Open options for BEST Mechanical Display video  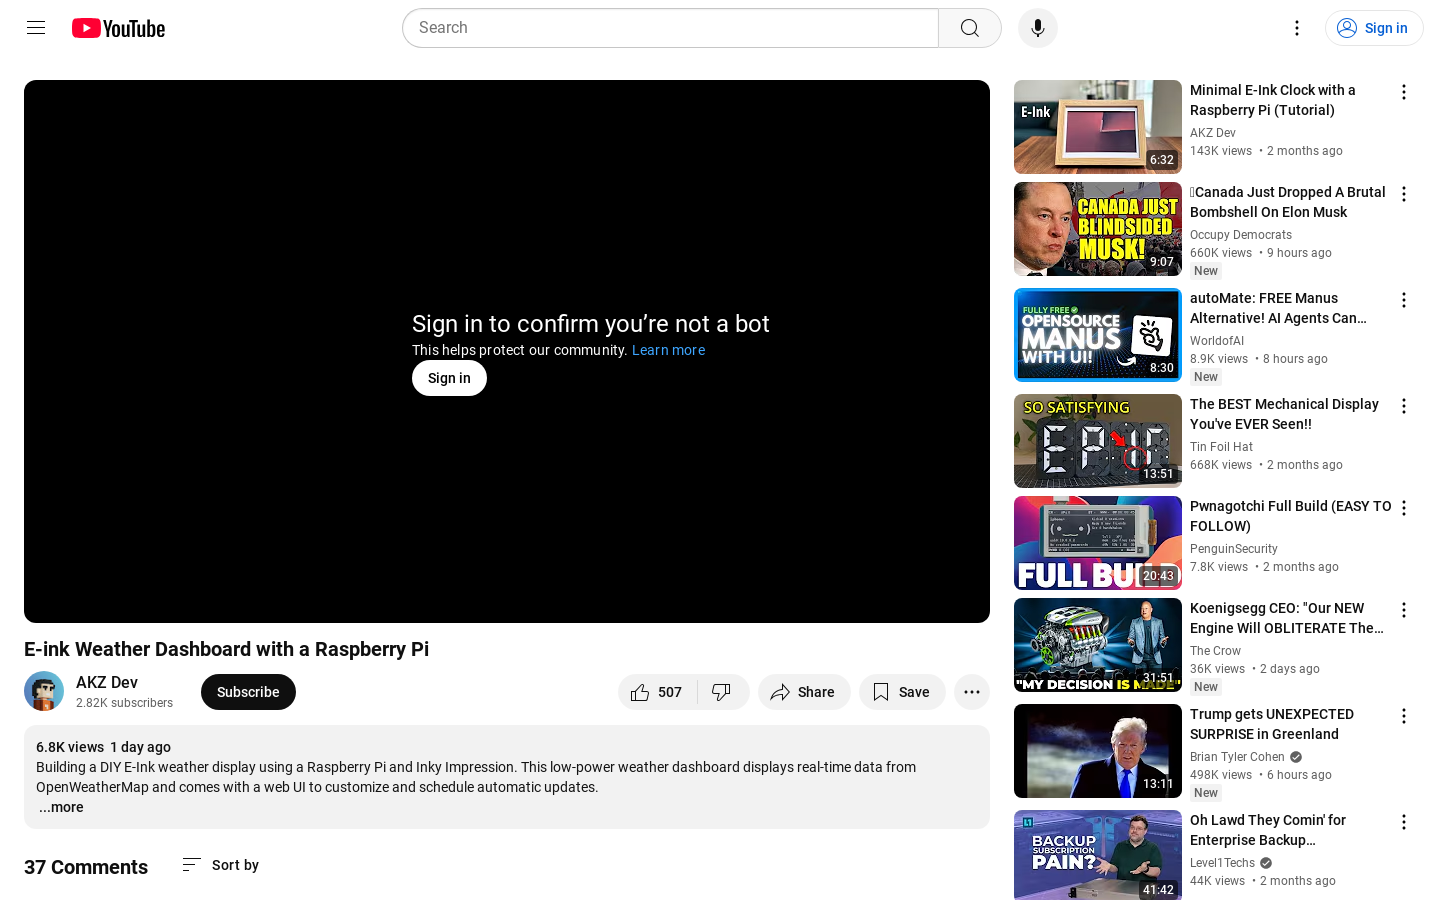tap(1404, 406)
